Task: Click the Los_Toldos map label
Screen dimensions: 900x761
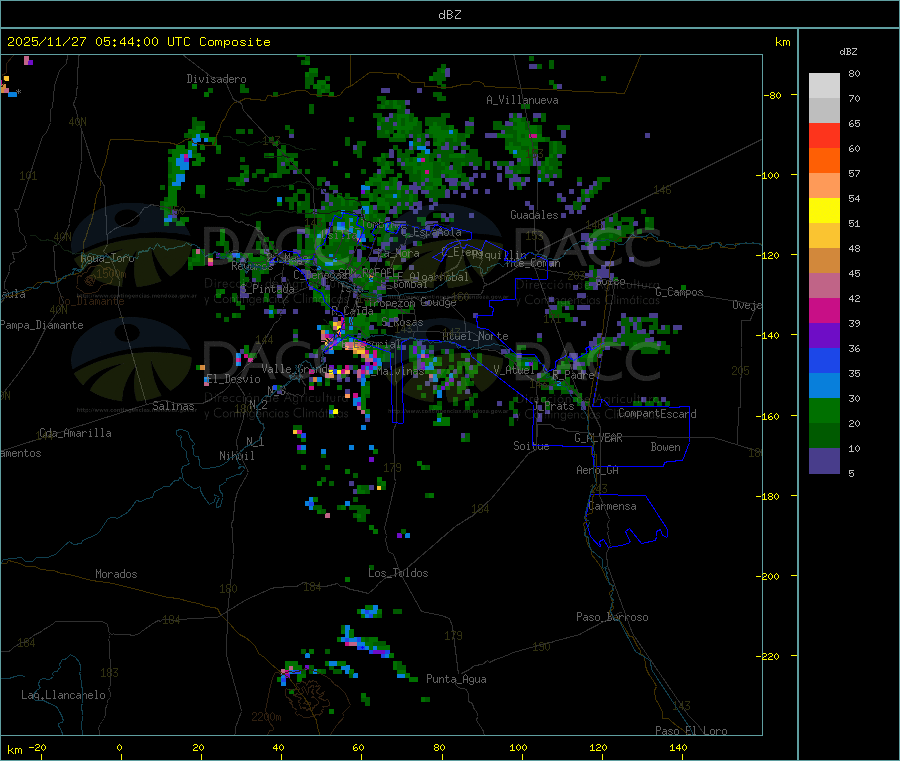Action: (x=398, y=573)
